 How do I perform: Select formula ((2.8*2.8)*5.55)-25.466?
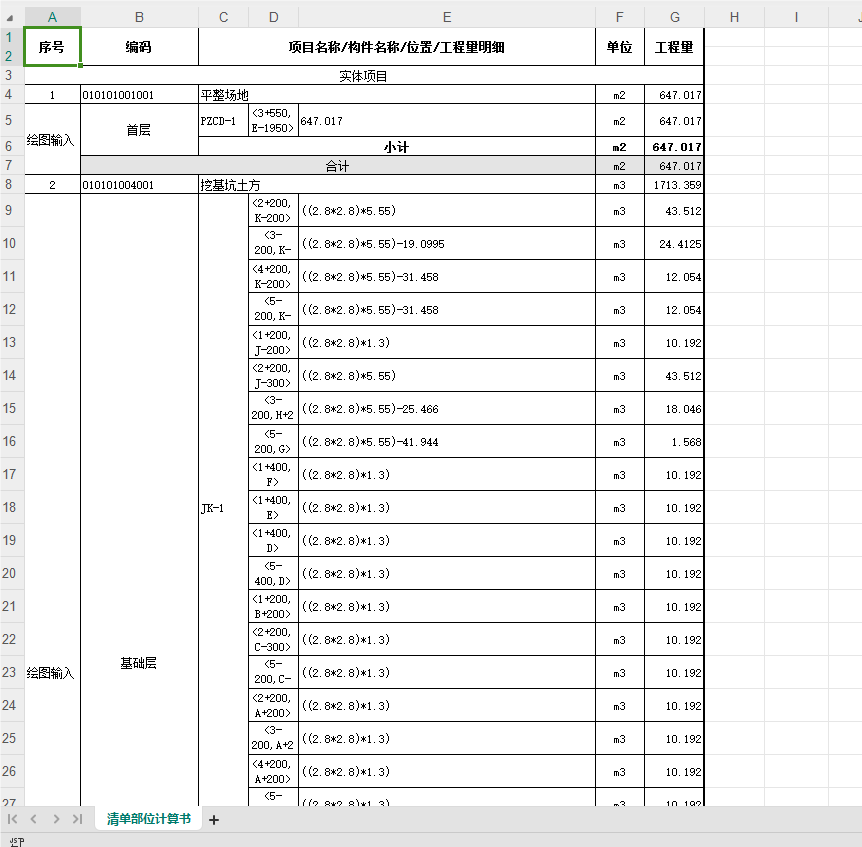click(447, 408)
